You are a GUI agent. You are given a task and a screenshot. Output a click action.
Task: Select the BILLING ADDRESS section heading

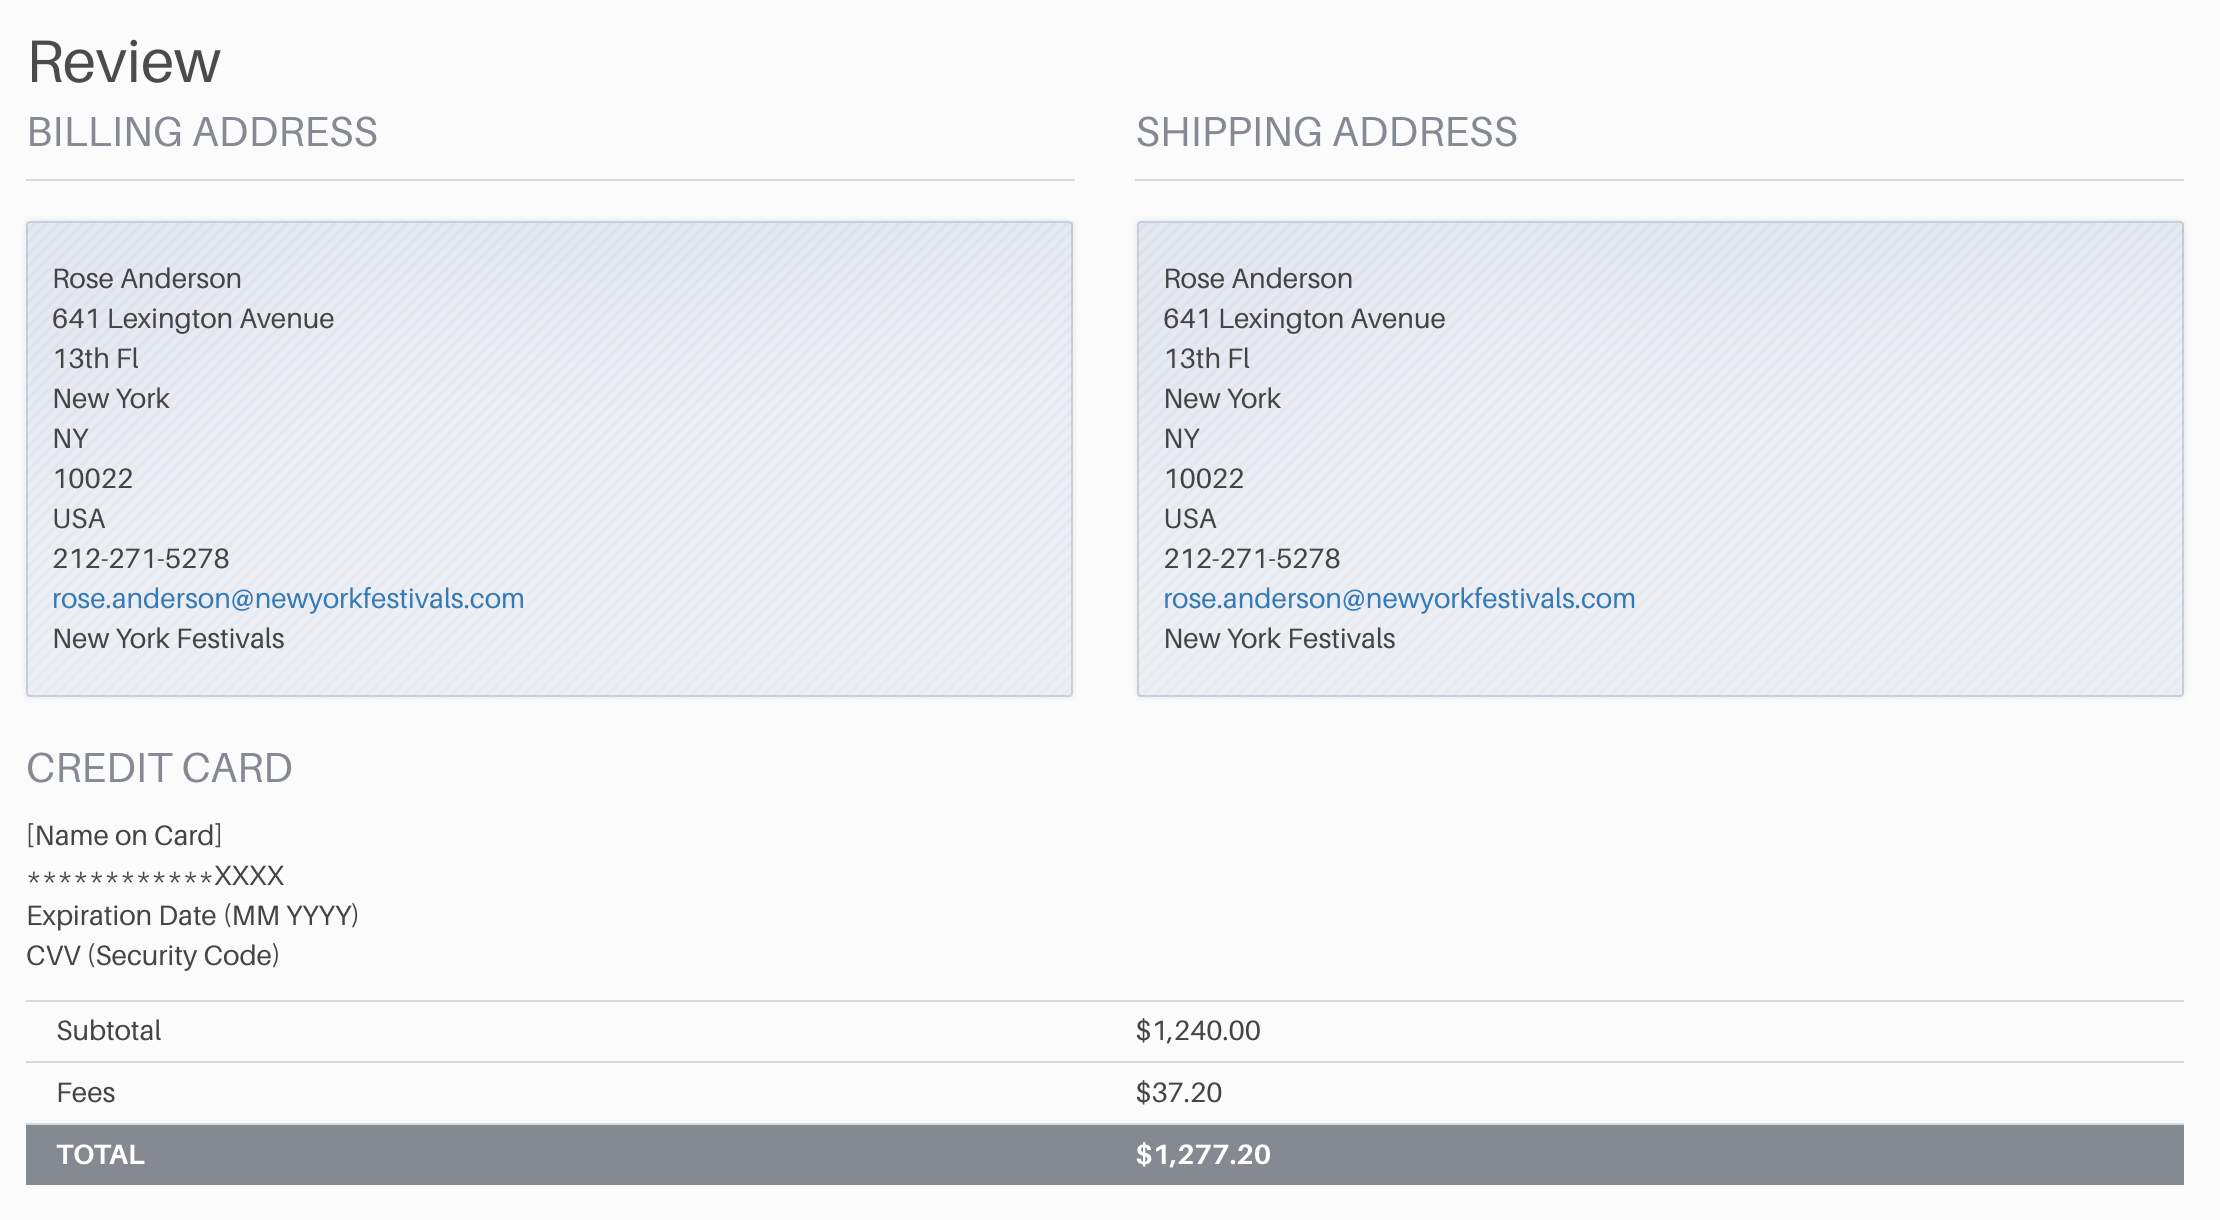(x=202, y=132)
